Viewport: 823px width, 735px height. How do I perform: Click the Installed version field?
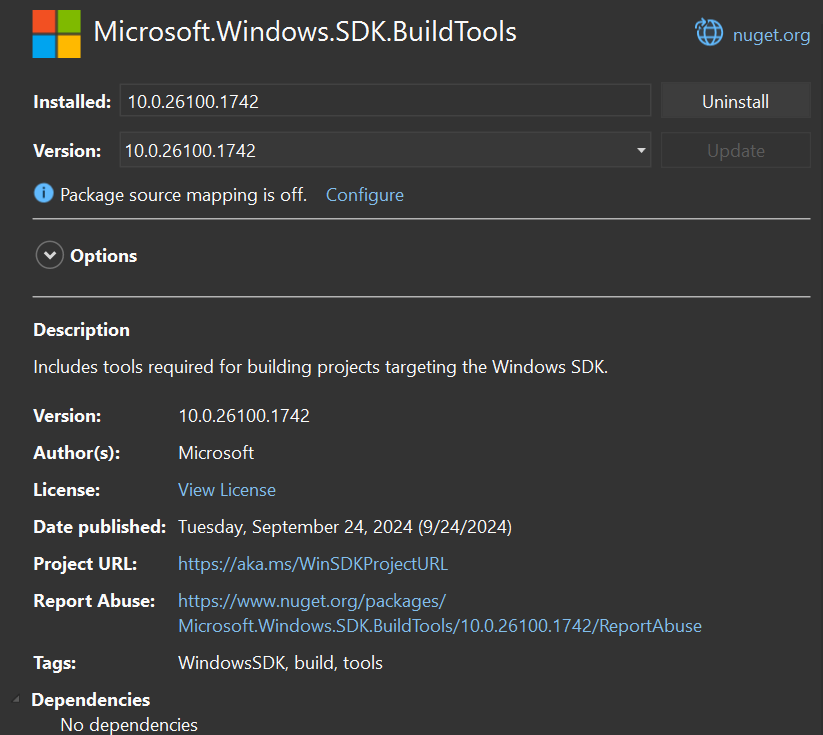click(x=385, y=101)
